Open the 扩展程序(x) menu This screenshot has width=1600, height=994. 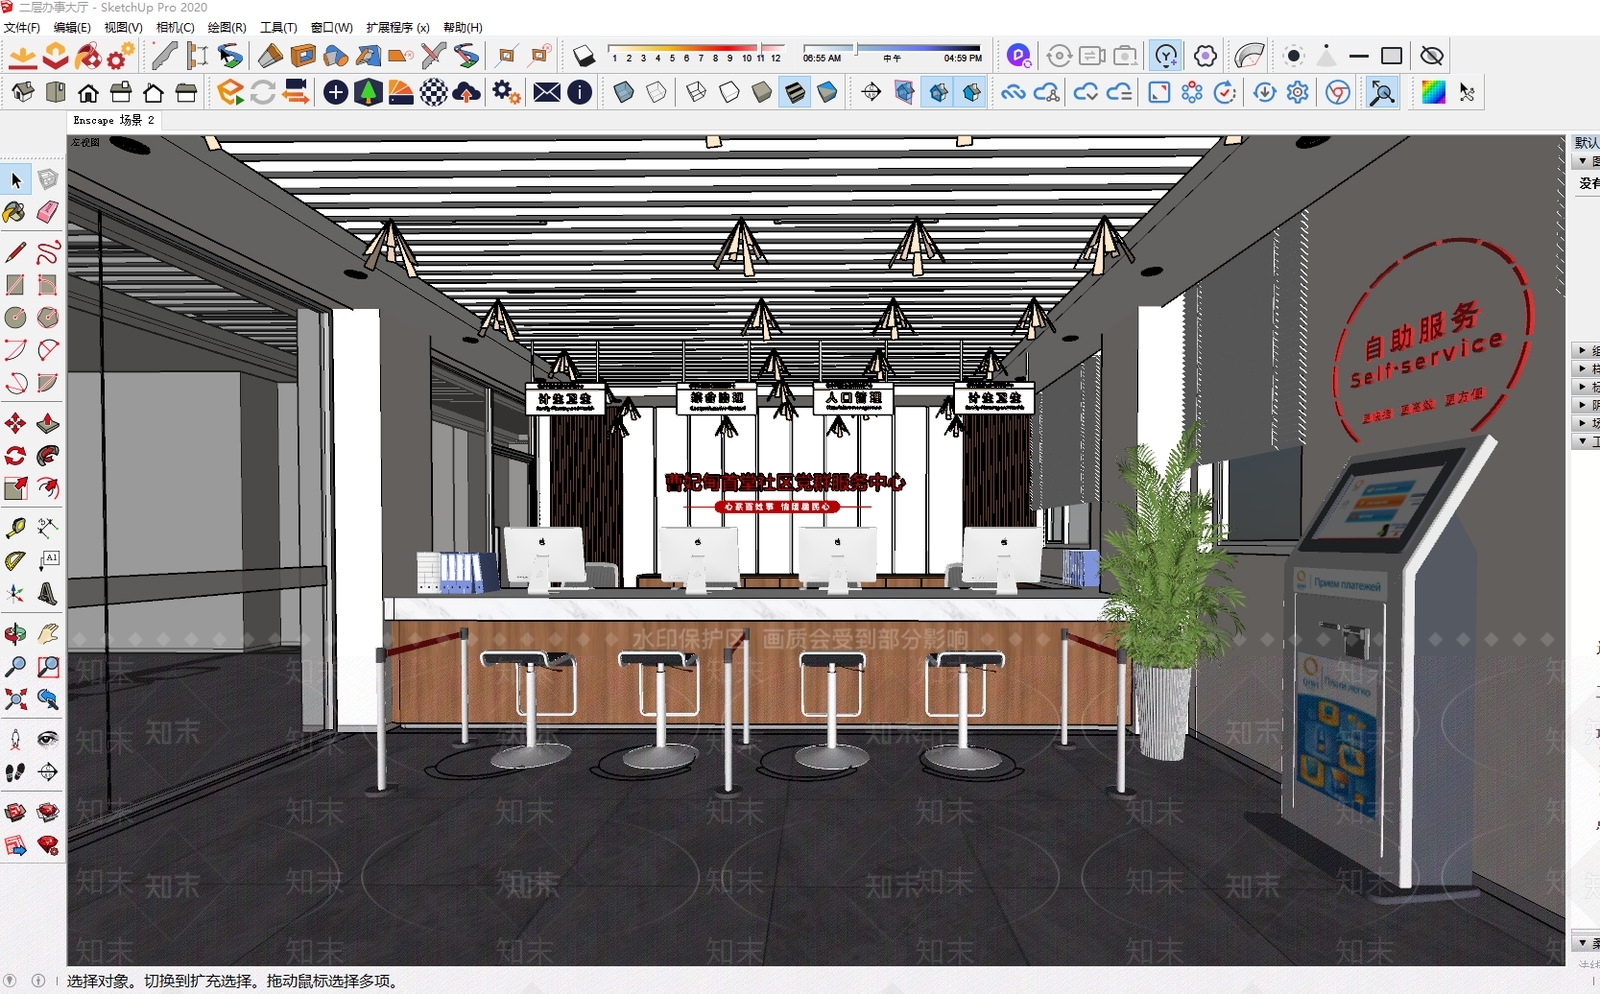click(398, 28)
